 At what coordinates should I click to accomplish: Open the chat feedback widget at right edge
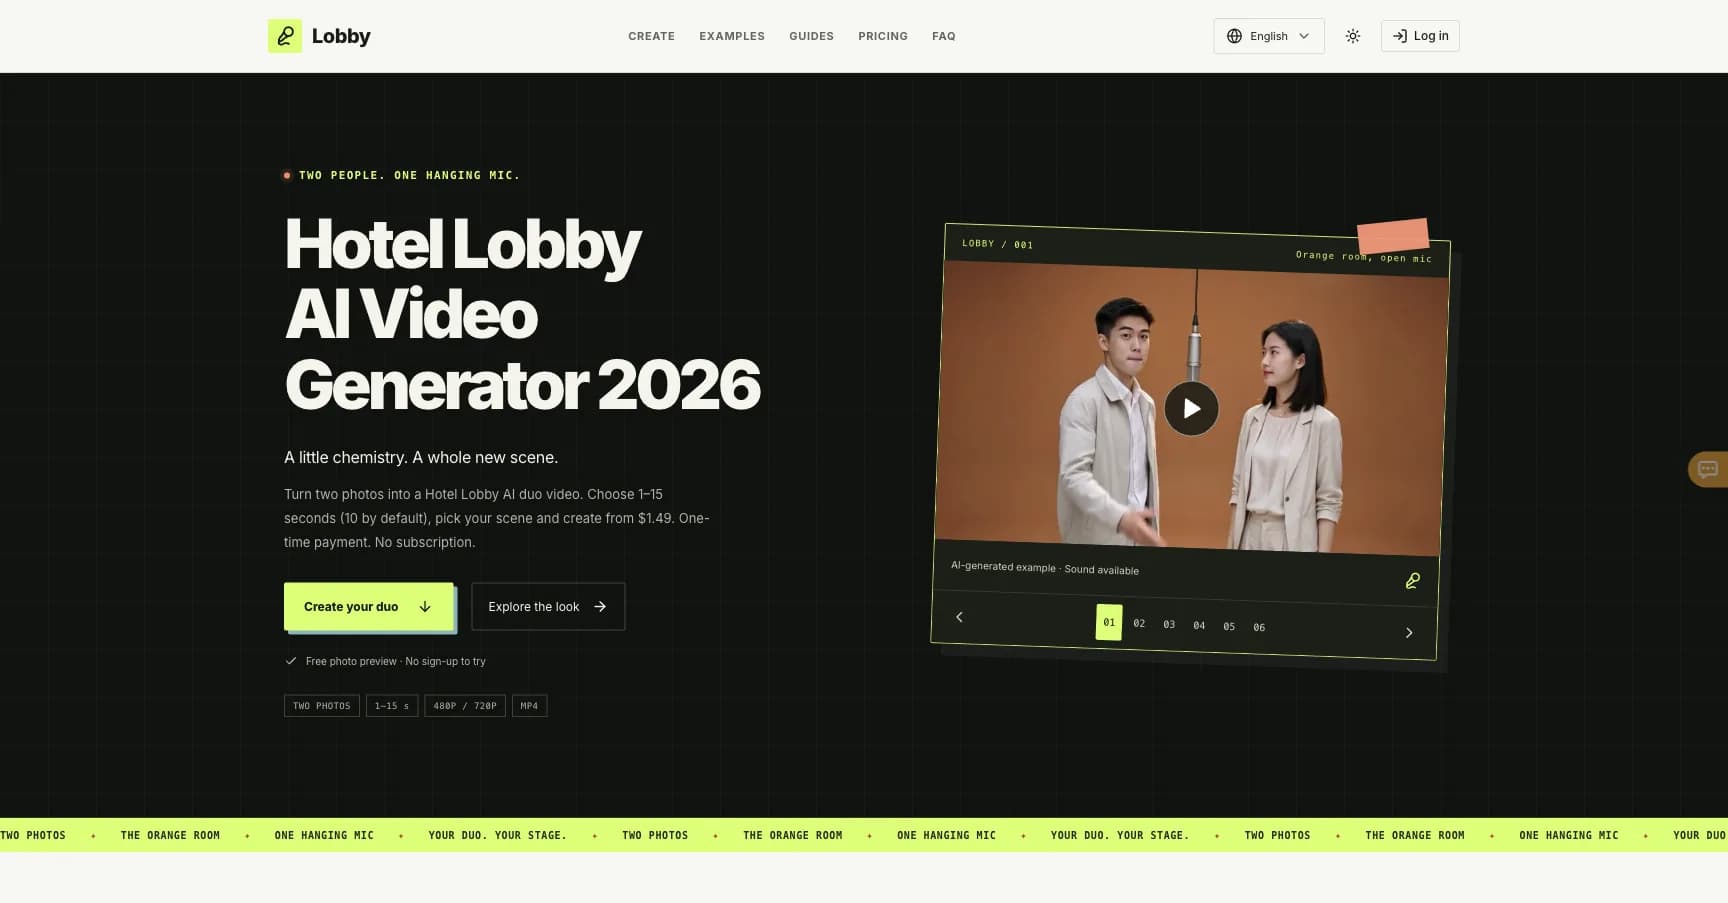tap(1708, 469)
